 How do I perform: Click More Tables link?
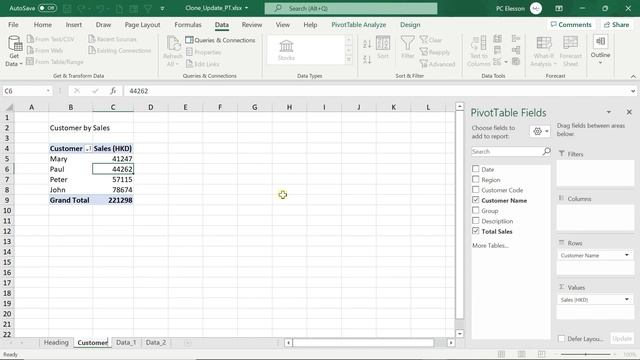[490, 245]
